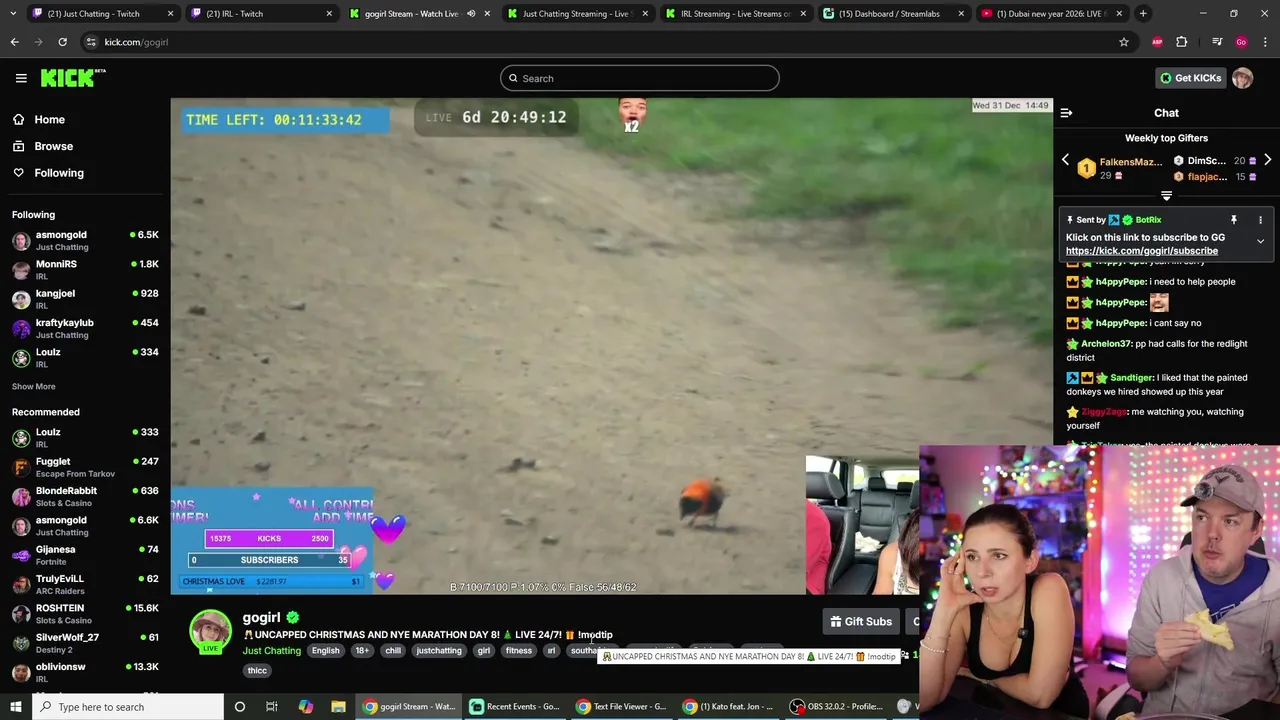Screen dimensions: 1280x720
Task: Open kangjoel channel in sidebar
Action: (85, 299)
